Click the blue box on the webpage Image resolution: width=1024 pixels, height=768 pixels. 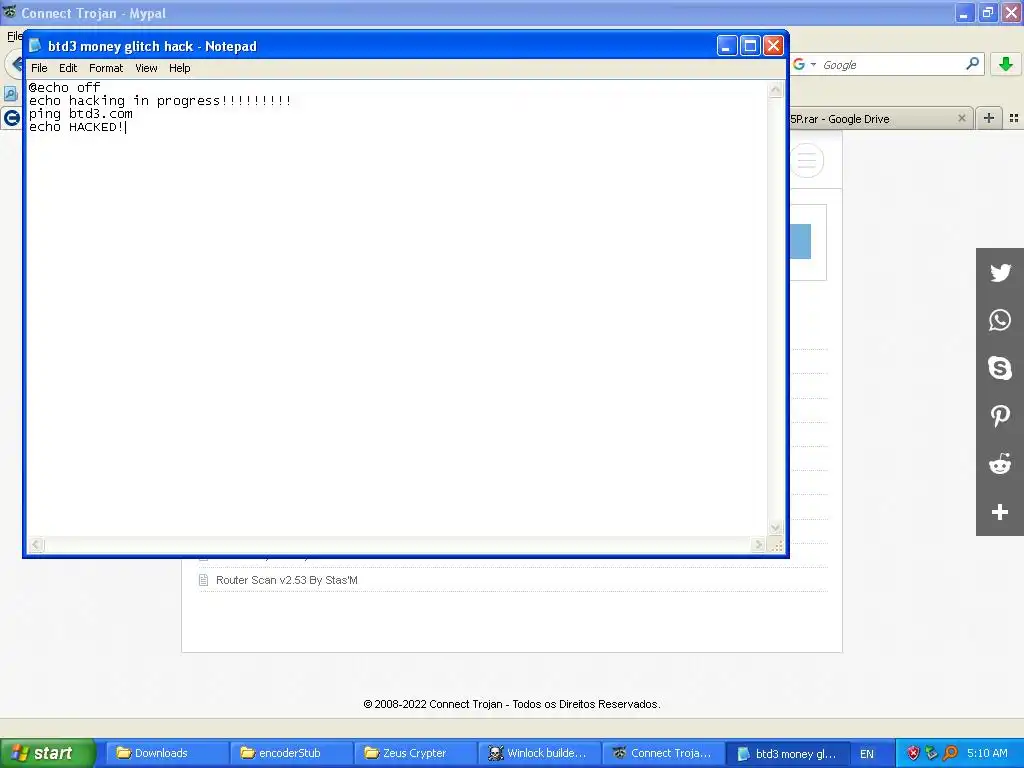801,241
